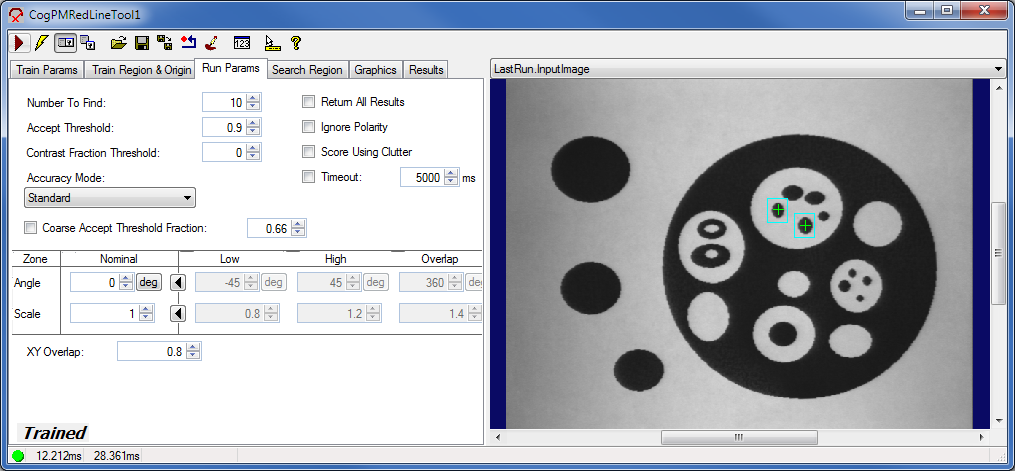Click the Open file folder icon
This screenshot has height=471, width=1015.
[x=118, y=43]
